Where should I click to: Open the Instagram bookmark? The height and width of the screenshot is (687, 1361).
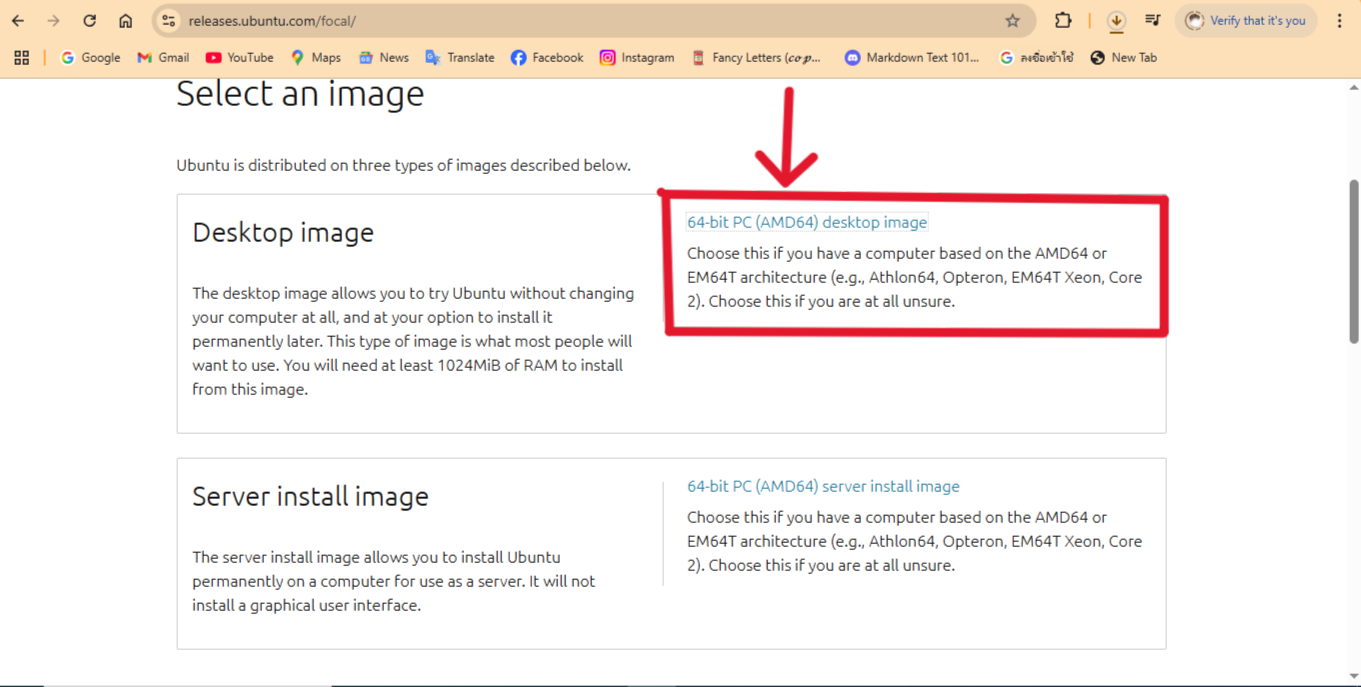pos(637,58)
